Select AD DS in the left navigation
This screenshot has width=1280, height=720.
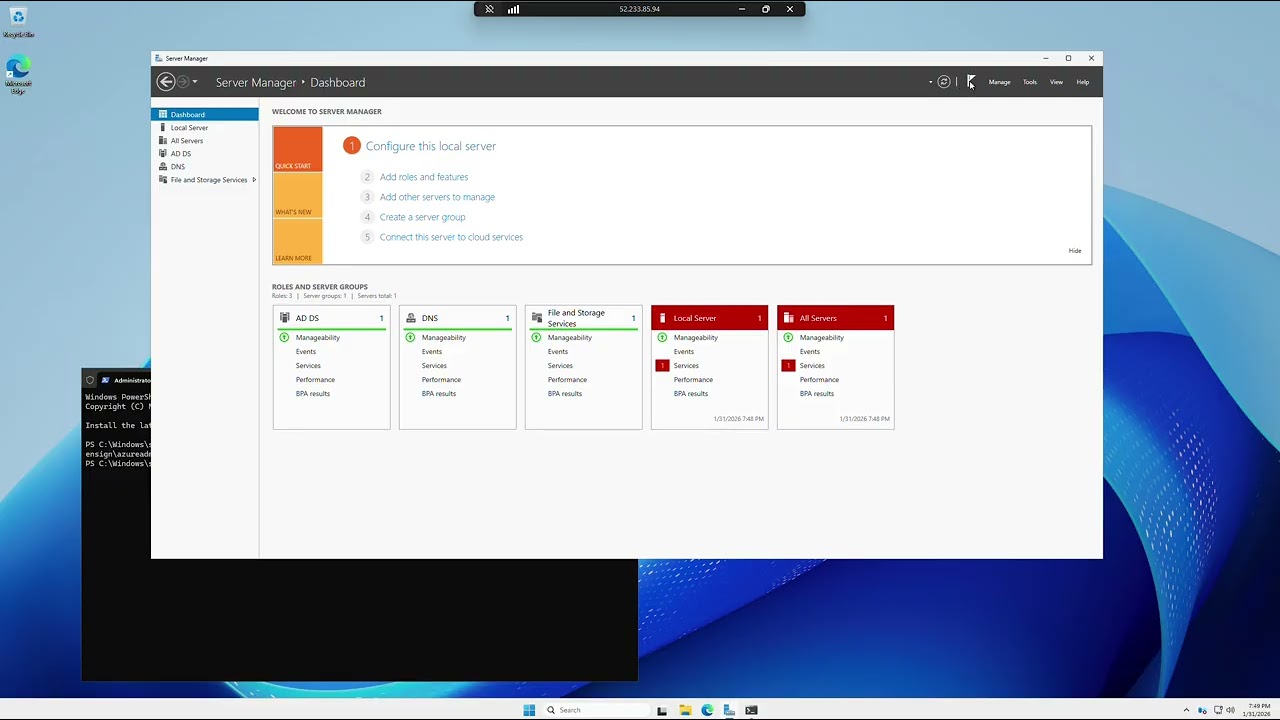(205, 153)
